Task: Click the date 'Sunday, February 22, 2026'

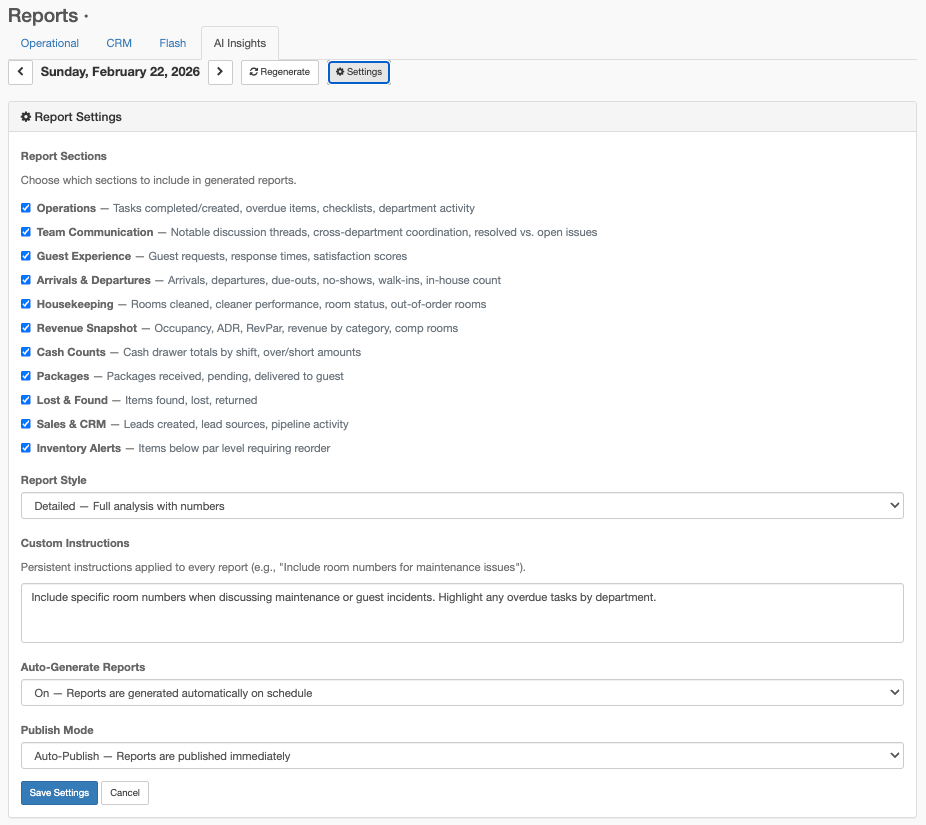Action: [120, 71]
